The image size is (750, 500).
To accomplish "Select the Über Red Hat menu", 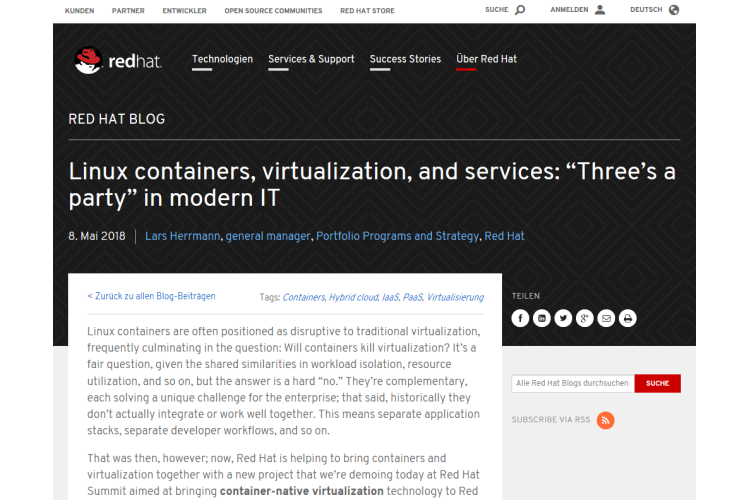I will click(x=486, y=59).
